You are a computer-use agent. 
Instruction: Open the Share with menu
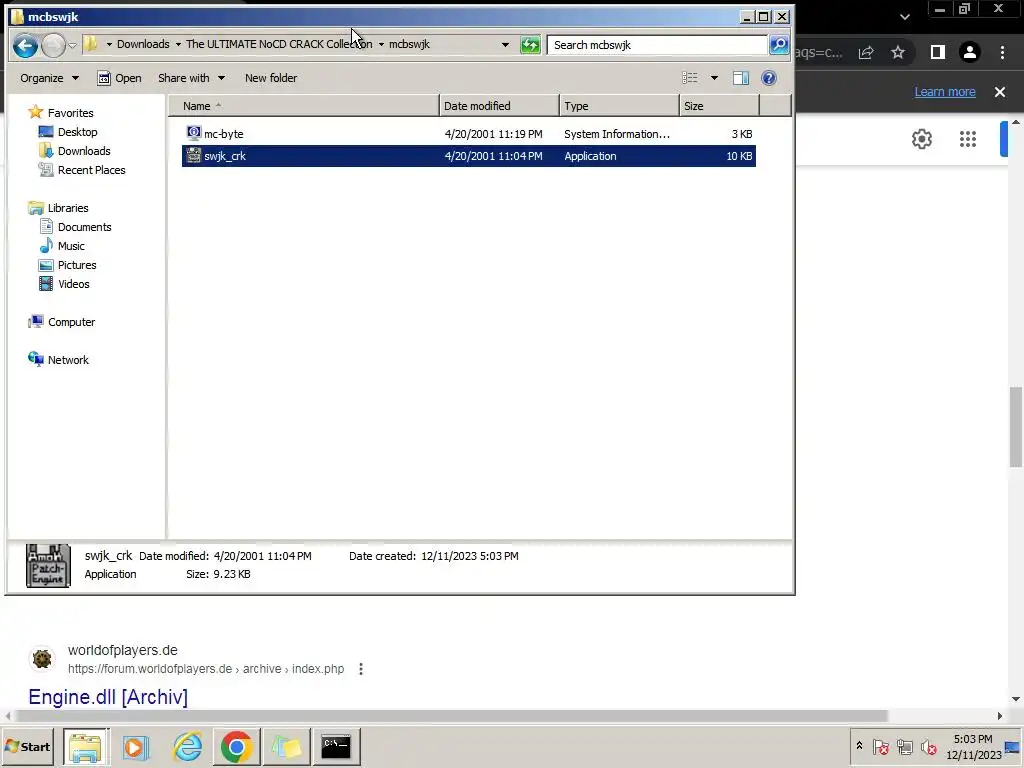coord(191,78)
